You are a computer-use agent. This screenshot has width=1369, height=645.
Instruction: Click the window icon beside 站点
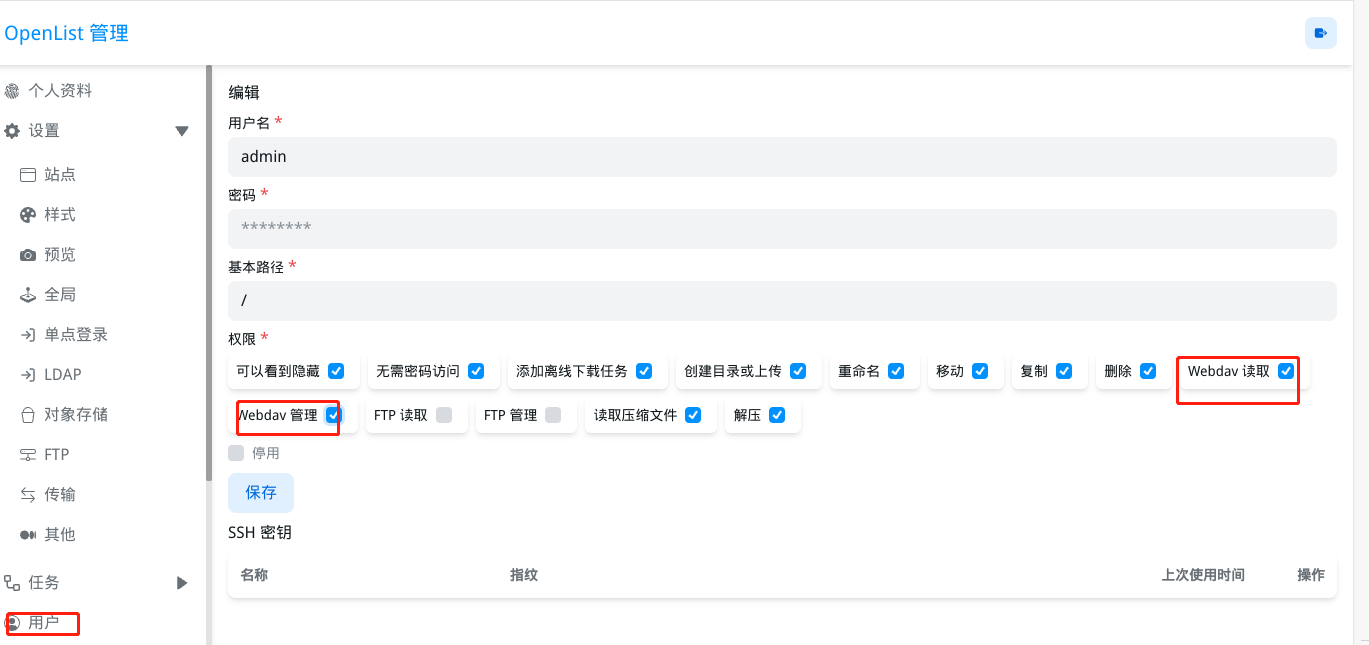click(x=28, y=175)
